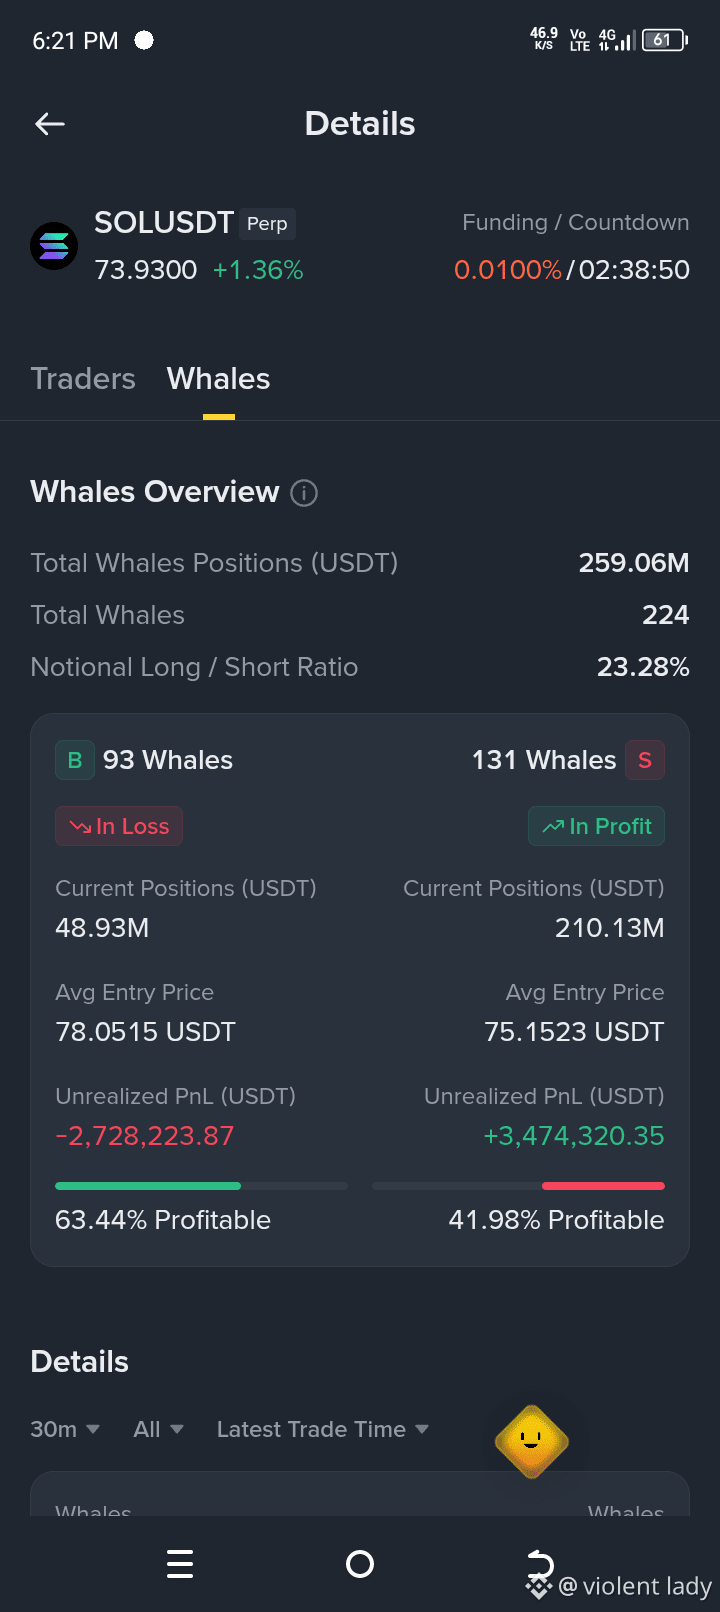Expand the 30m timeframe dropdown

coord(65,1429)
